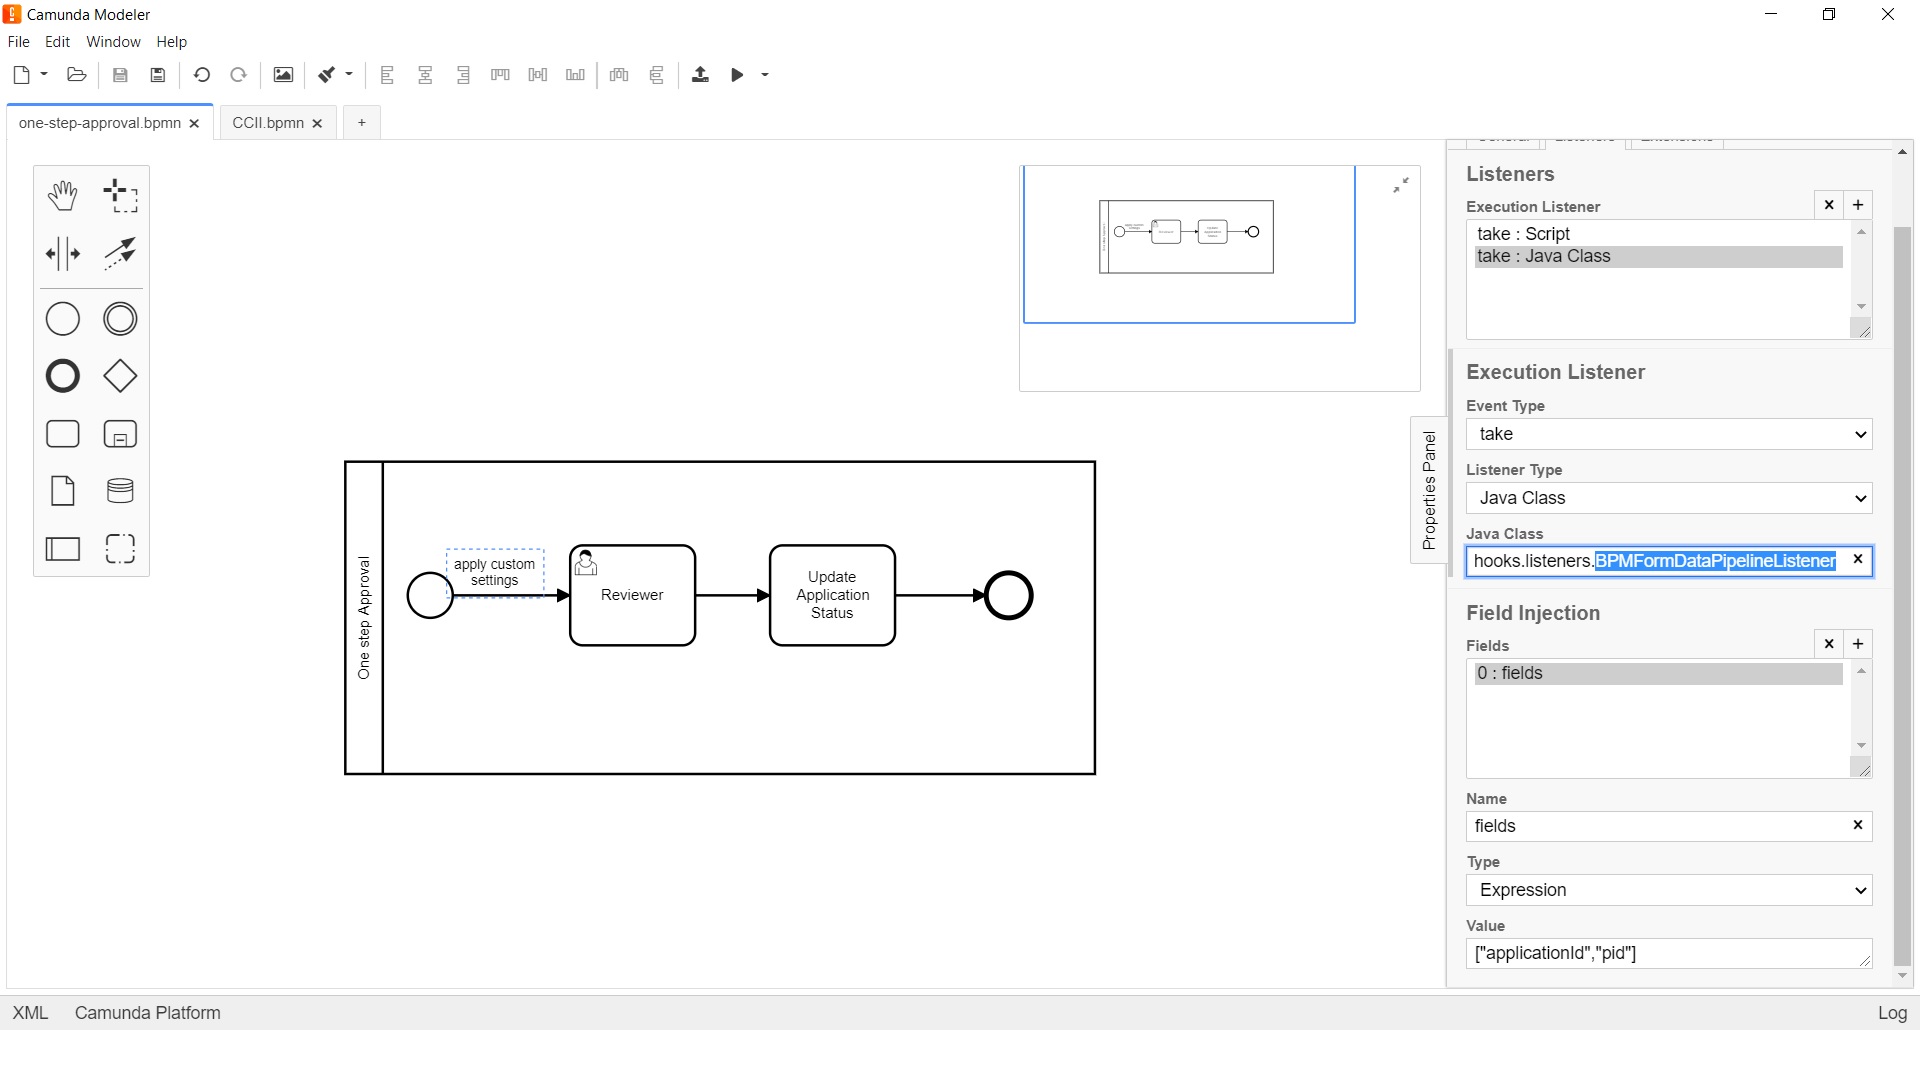Viewport: 1920px width, 1080px height.
Task: Click Save As toolbar icon
Action: pyautogui.click(x=158, y=75)
